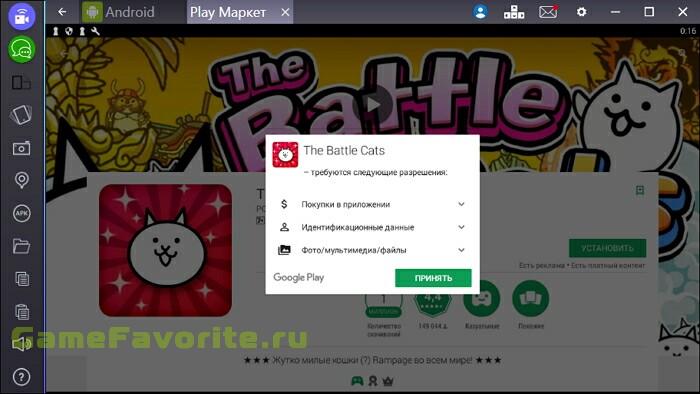
Task: Click the search magnifier on the banner
Action: click(x=682, y=53)
